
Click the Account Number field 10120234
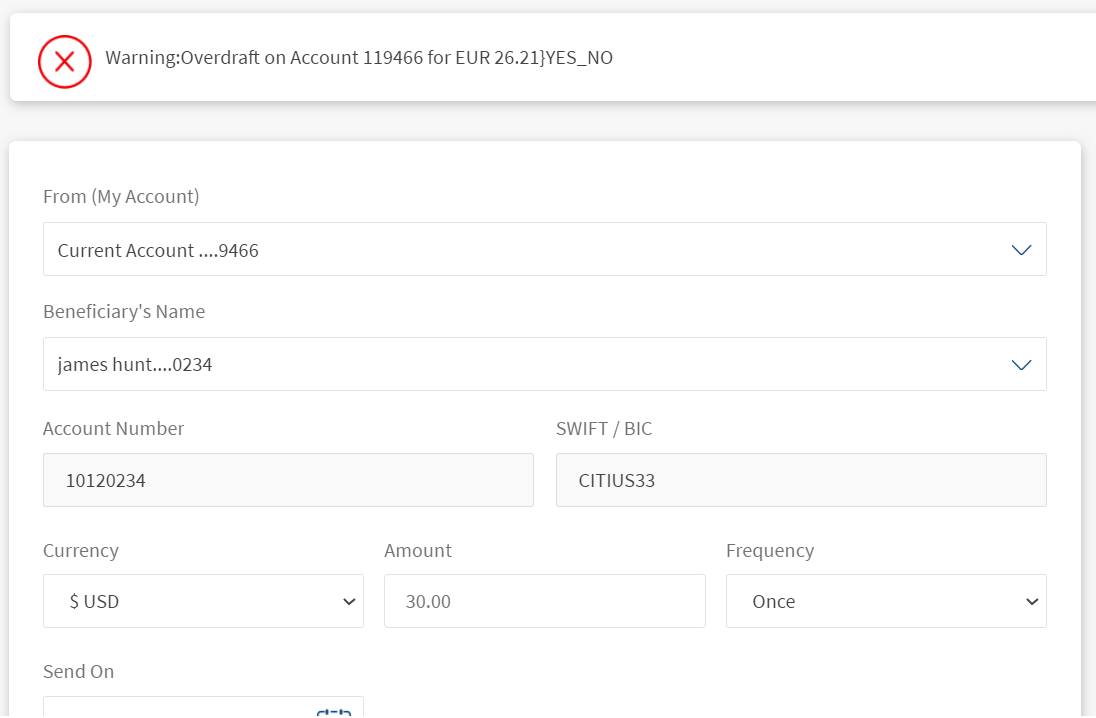[x=288, y=481]
